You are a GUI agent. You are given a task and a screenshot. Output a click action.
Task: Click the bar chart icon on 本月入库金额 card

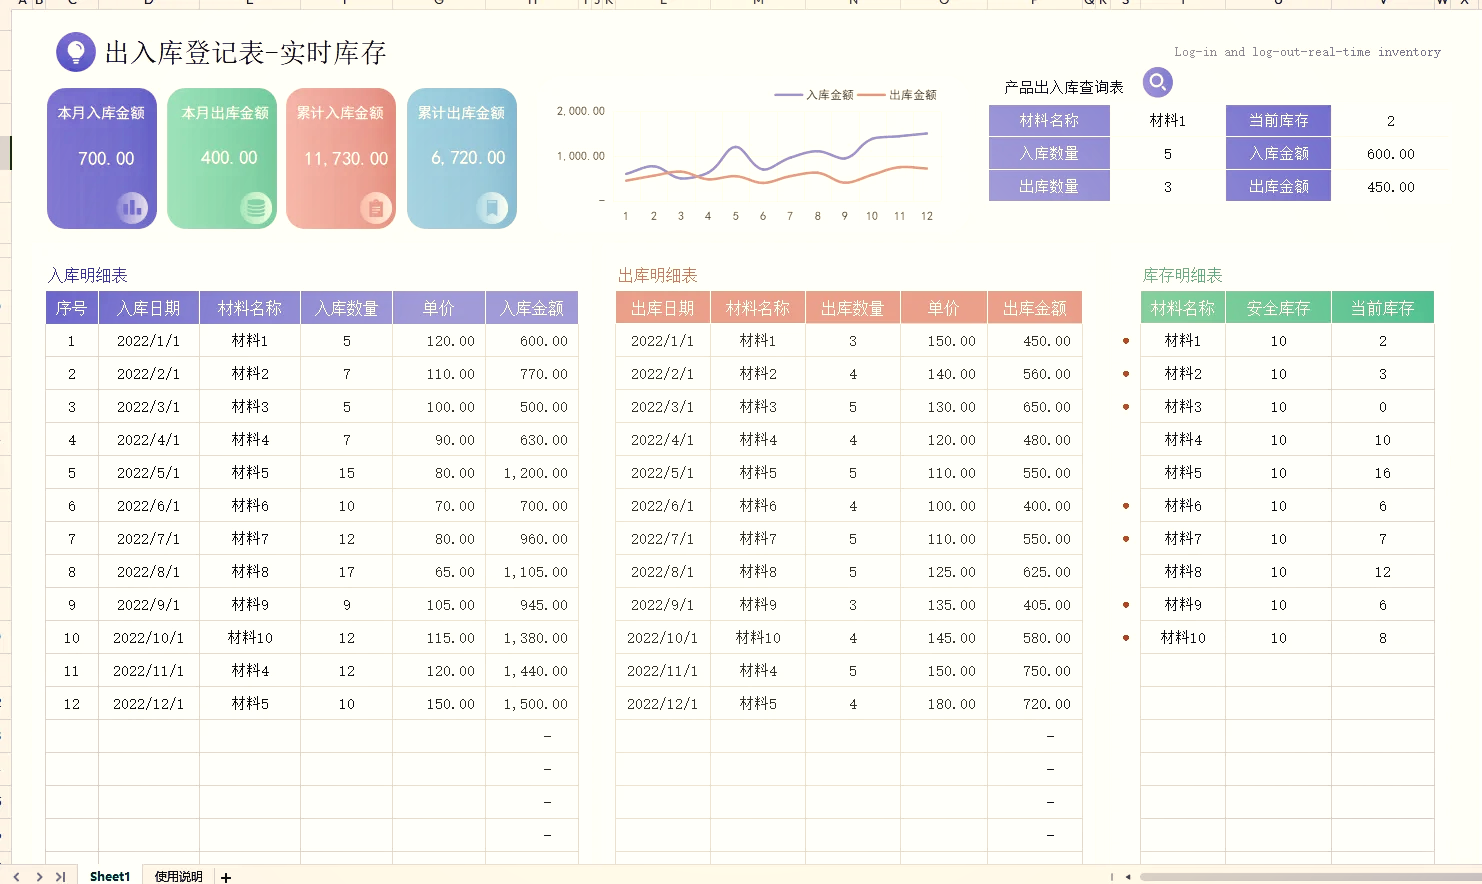tap(132, 208)
